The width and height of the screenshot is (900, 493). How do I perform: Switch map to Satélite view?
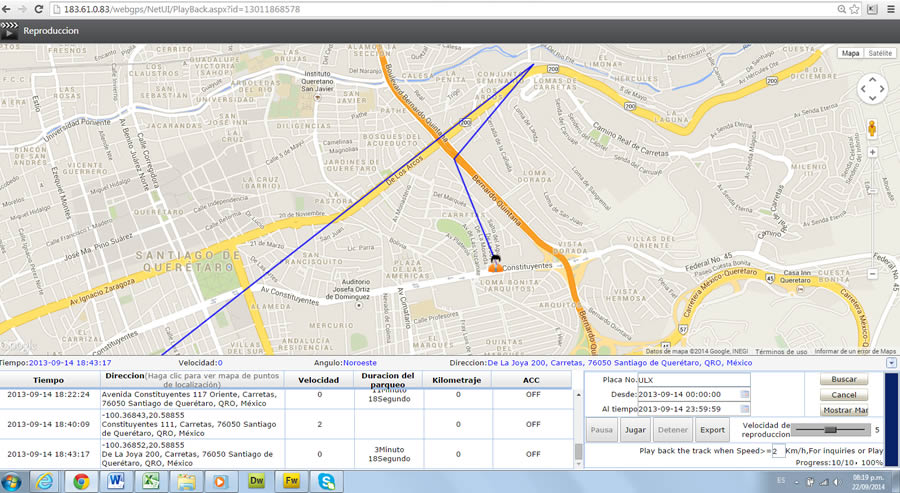point(880,53)
